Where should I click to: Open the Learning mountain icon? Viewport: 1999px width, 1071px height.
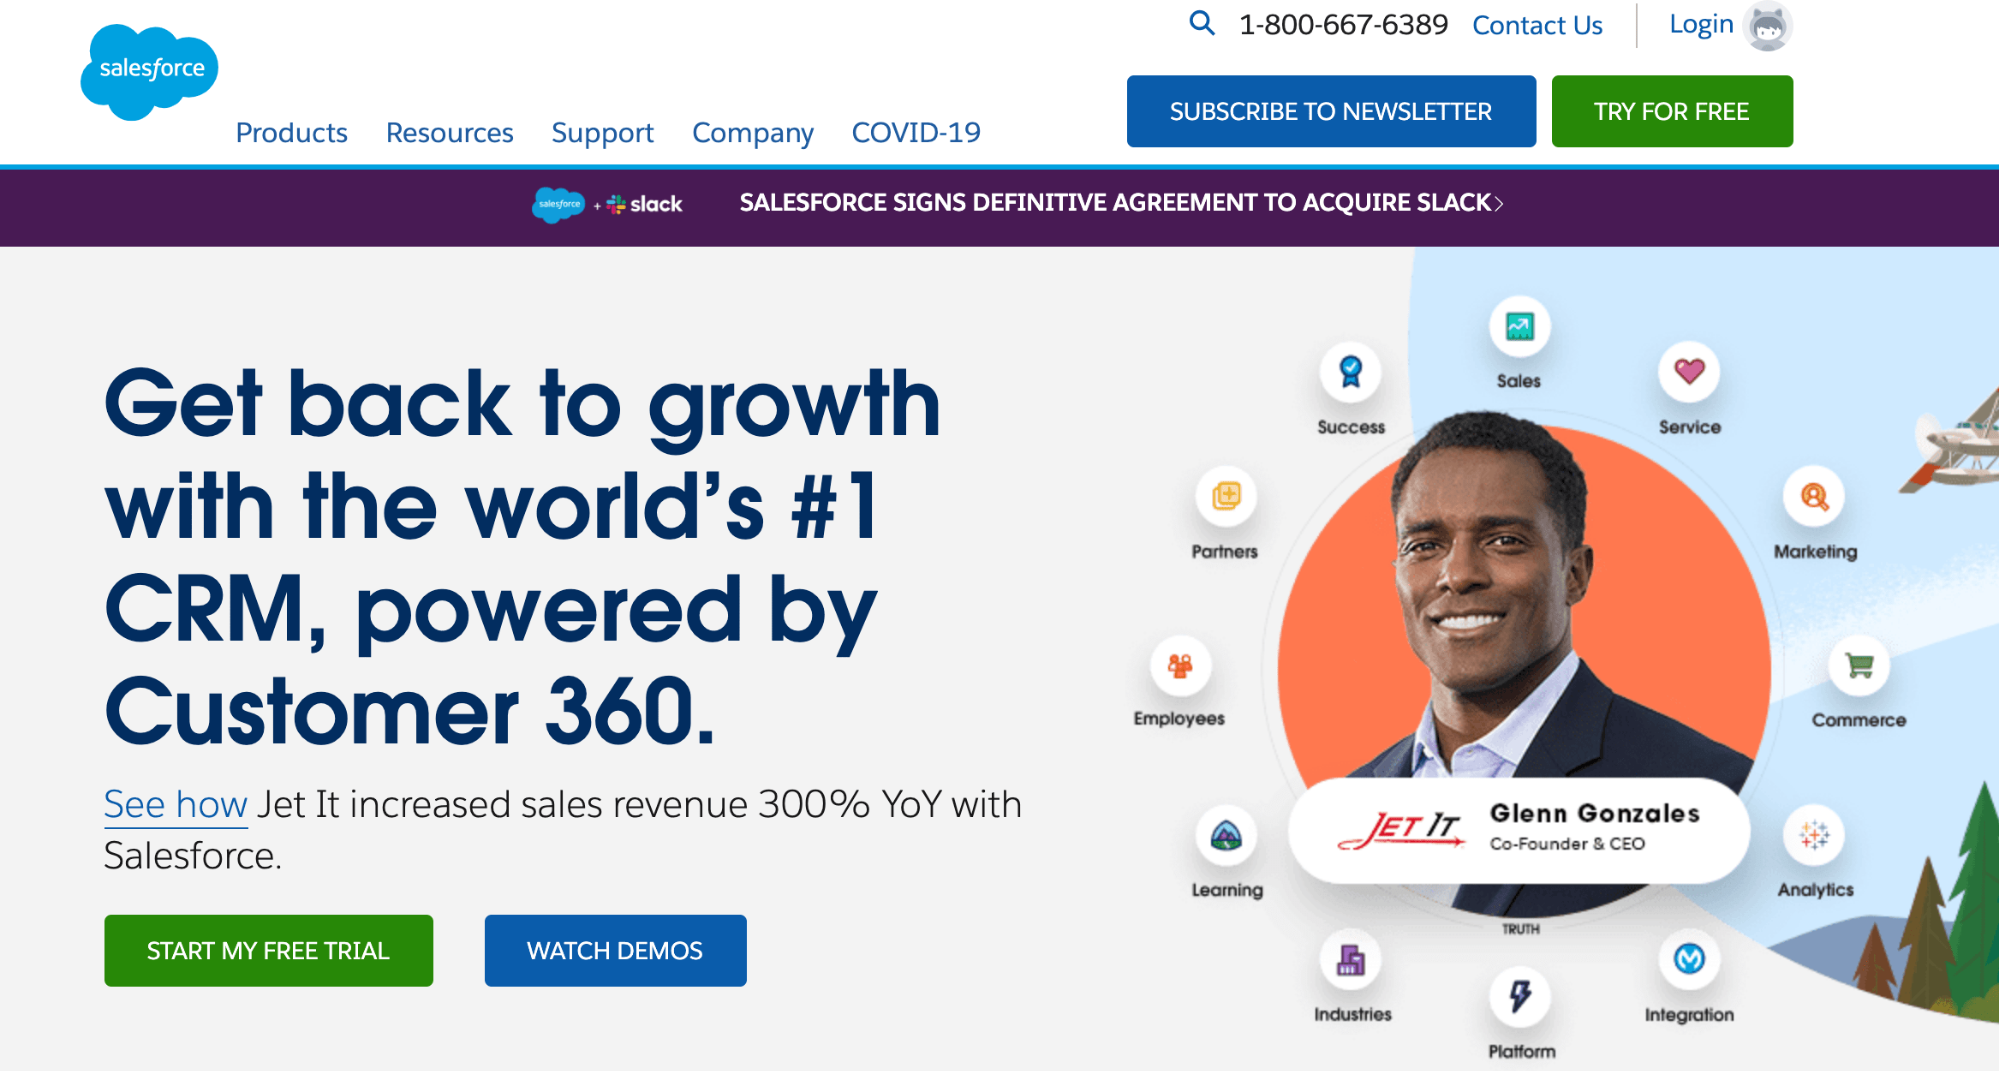(1226, 835)
